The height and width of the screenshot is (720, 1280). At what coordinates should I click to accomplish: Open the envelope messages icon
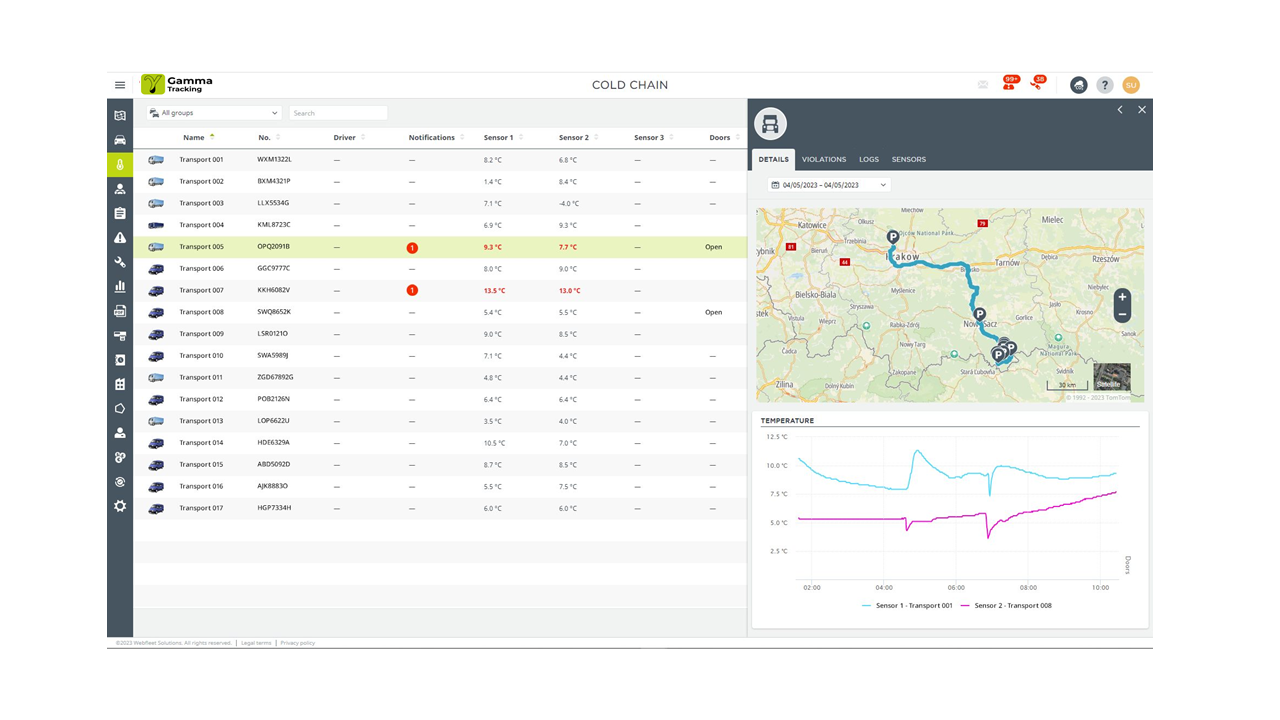pyautogui.click(x=983, y=85)
